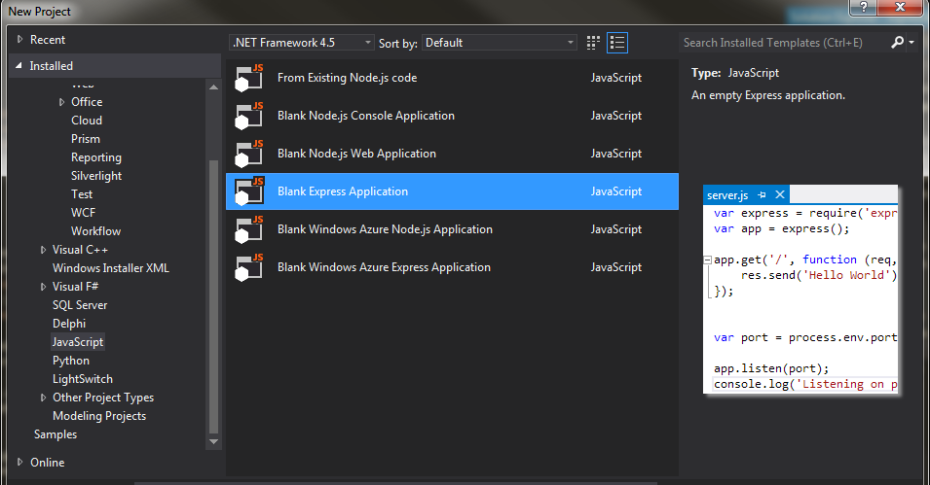Viewport: 930px width, 485px height.
Task: Select the Test category
Action: pyautogui.click(x=81, y=194)
